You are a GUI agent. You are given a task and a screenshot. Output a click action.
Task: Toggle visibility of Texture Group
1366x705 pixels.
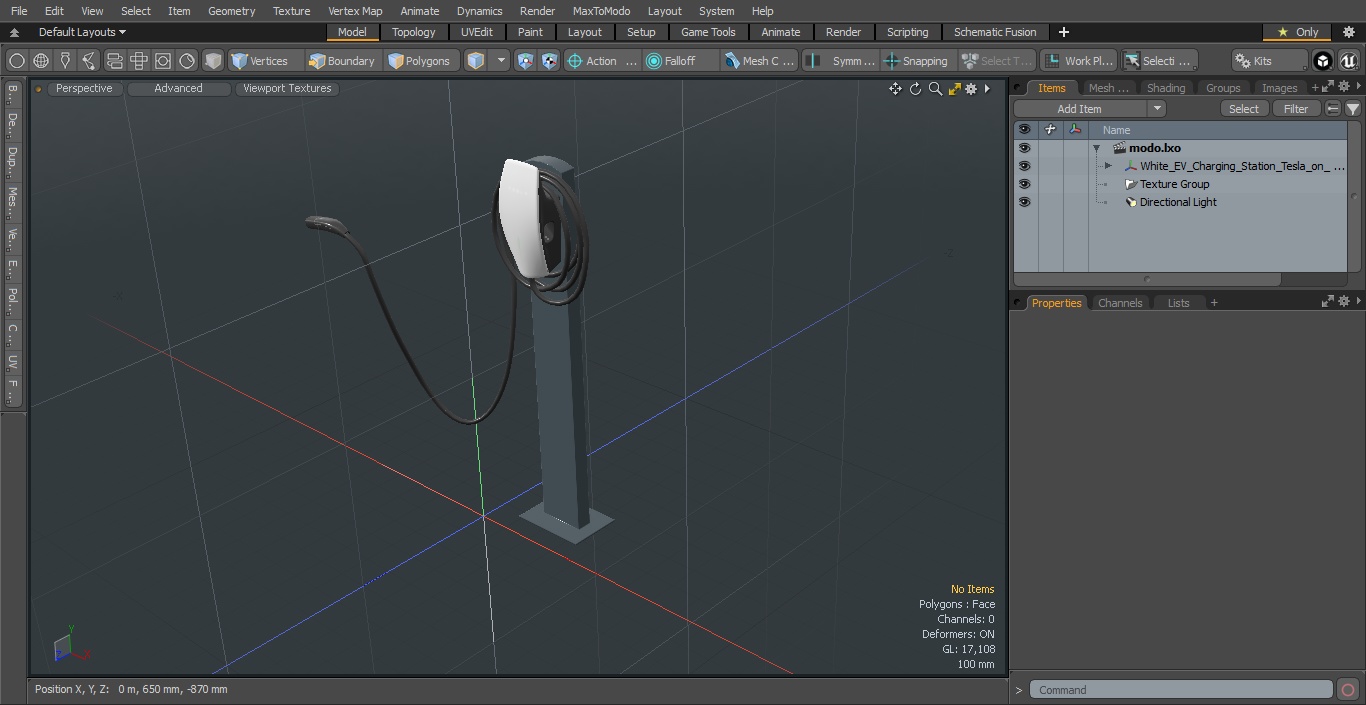click(1023, 184)
